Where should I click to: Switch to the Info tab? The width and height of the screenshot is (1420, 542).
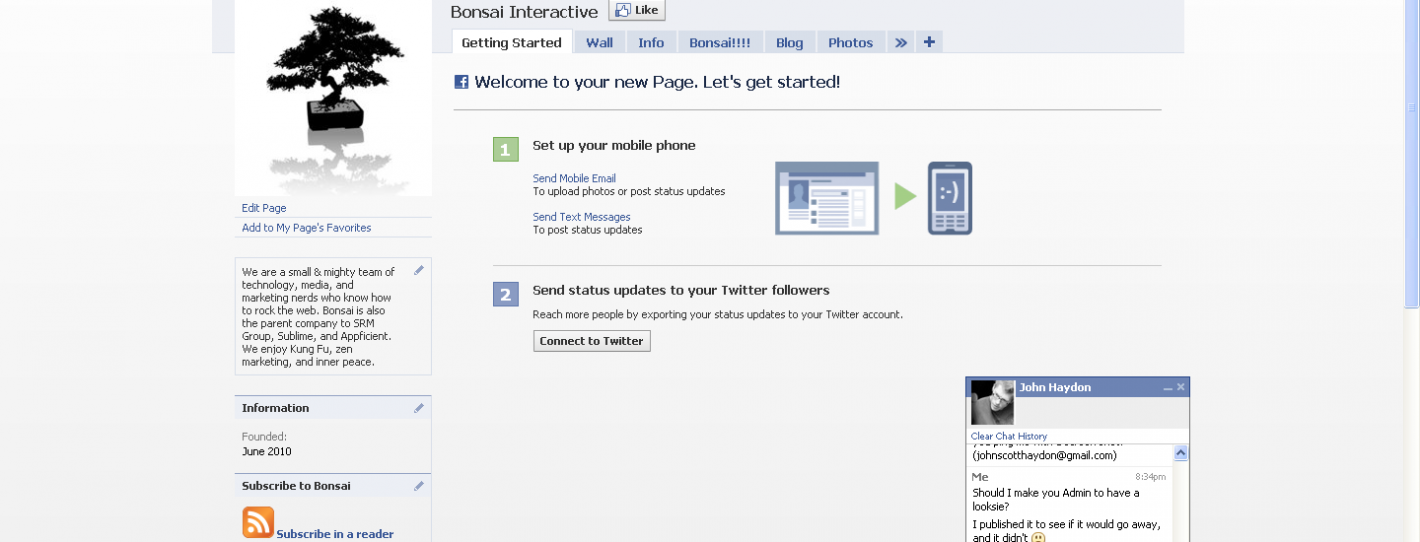pyautogui.click(x=651, y=42)
